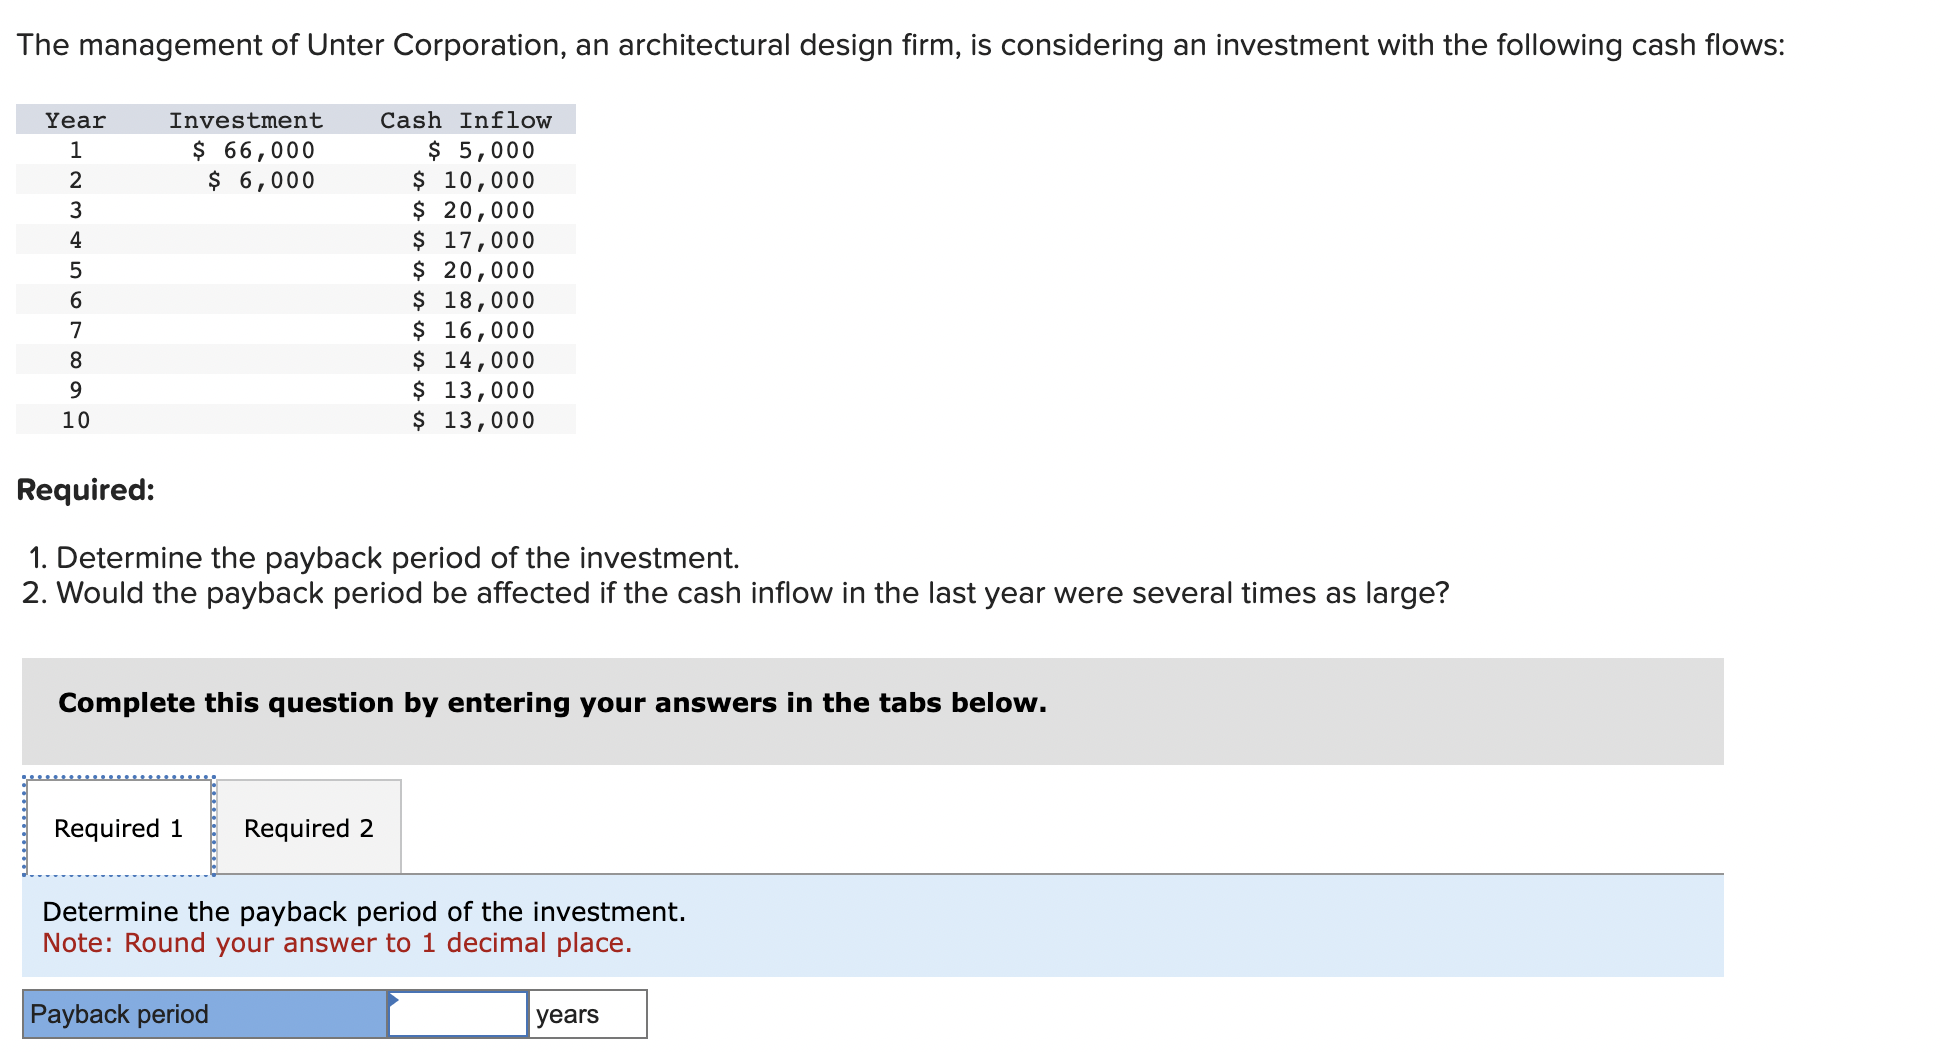Click the Payback period answer input field
This screenshot has height=1052, width=1940.
(458, 1013)
